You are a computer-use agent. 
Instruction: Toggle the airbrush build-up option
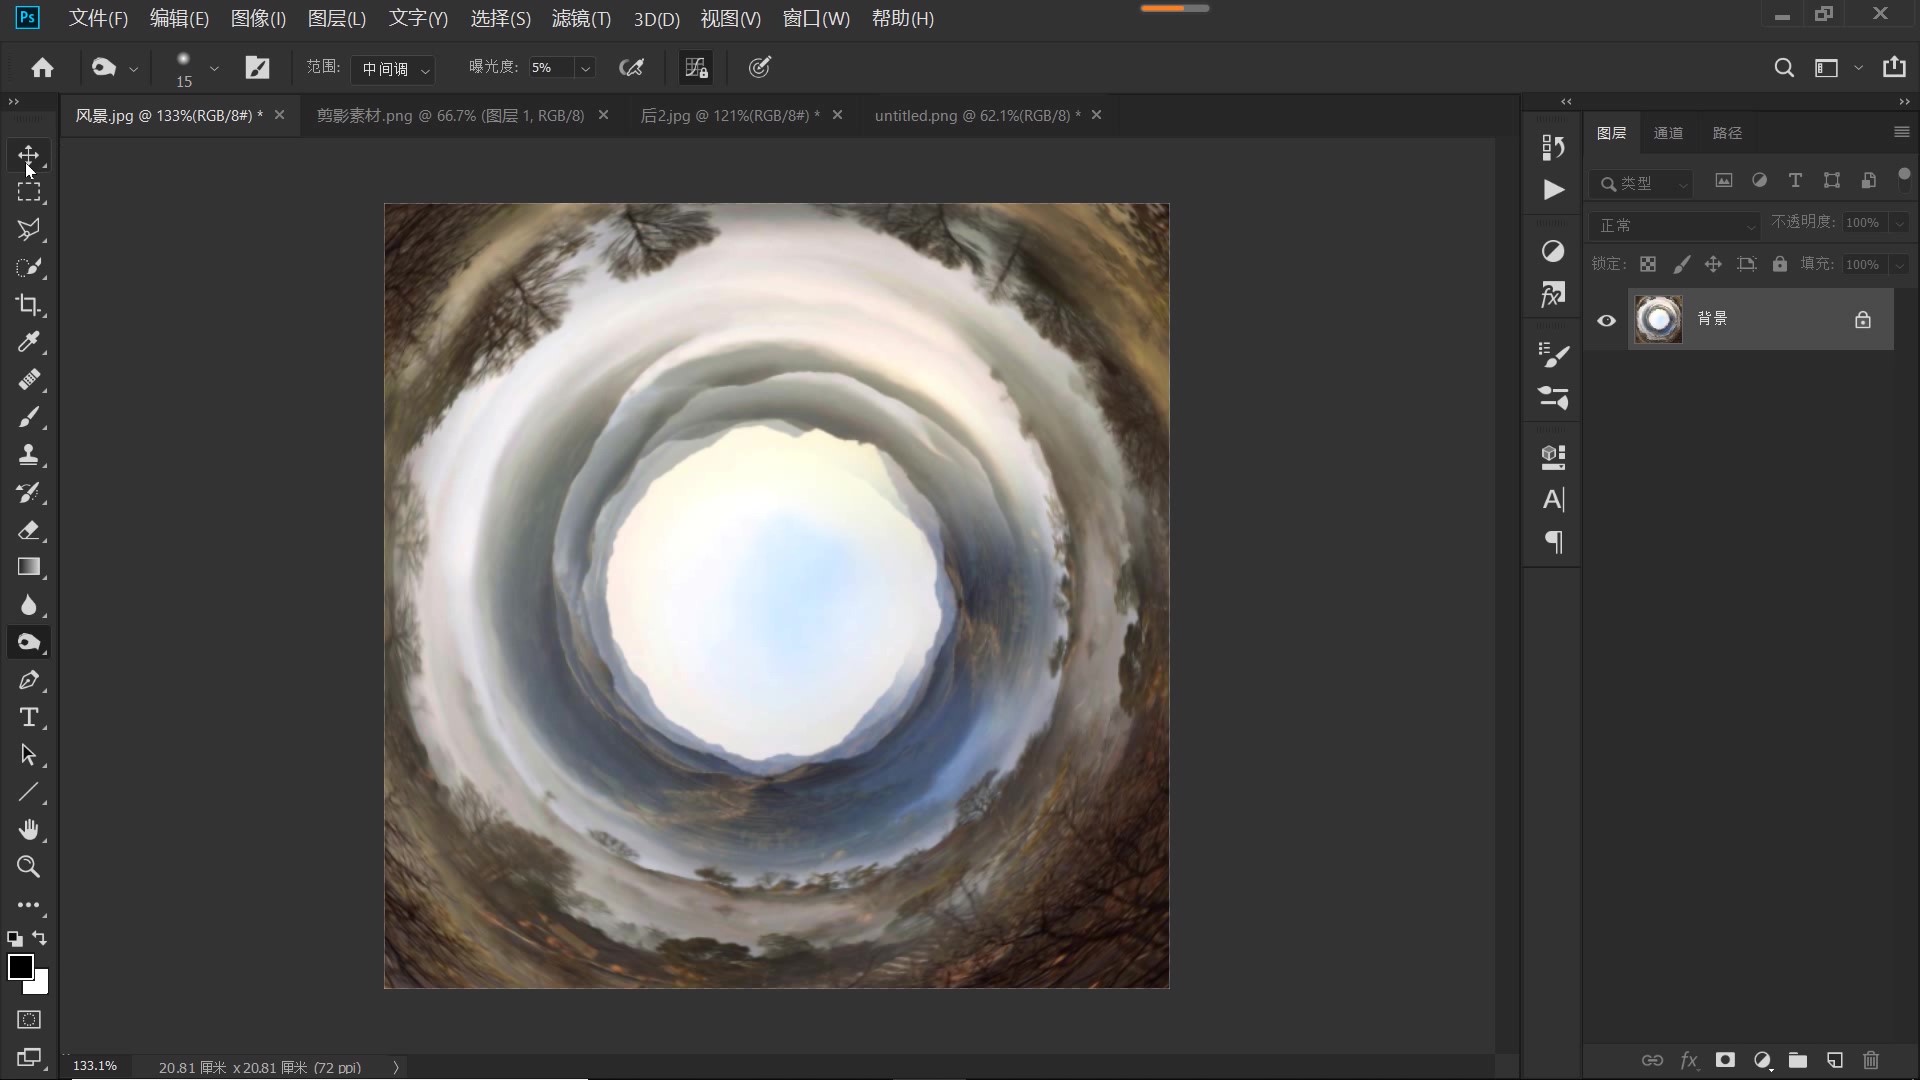pyautogui.click(x=631, y=67)
